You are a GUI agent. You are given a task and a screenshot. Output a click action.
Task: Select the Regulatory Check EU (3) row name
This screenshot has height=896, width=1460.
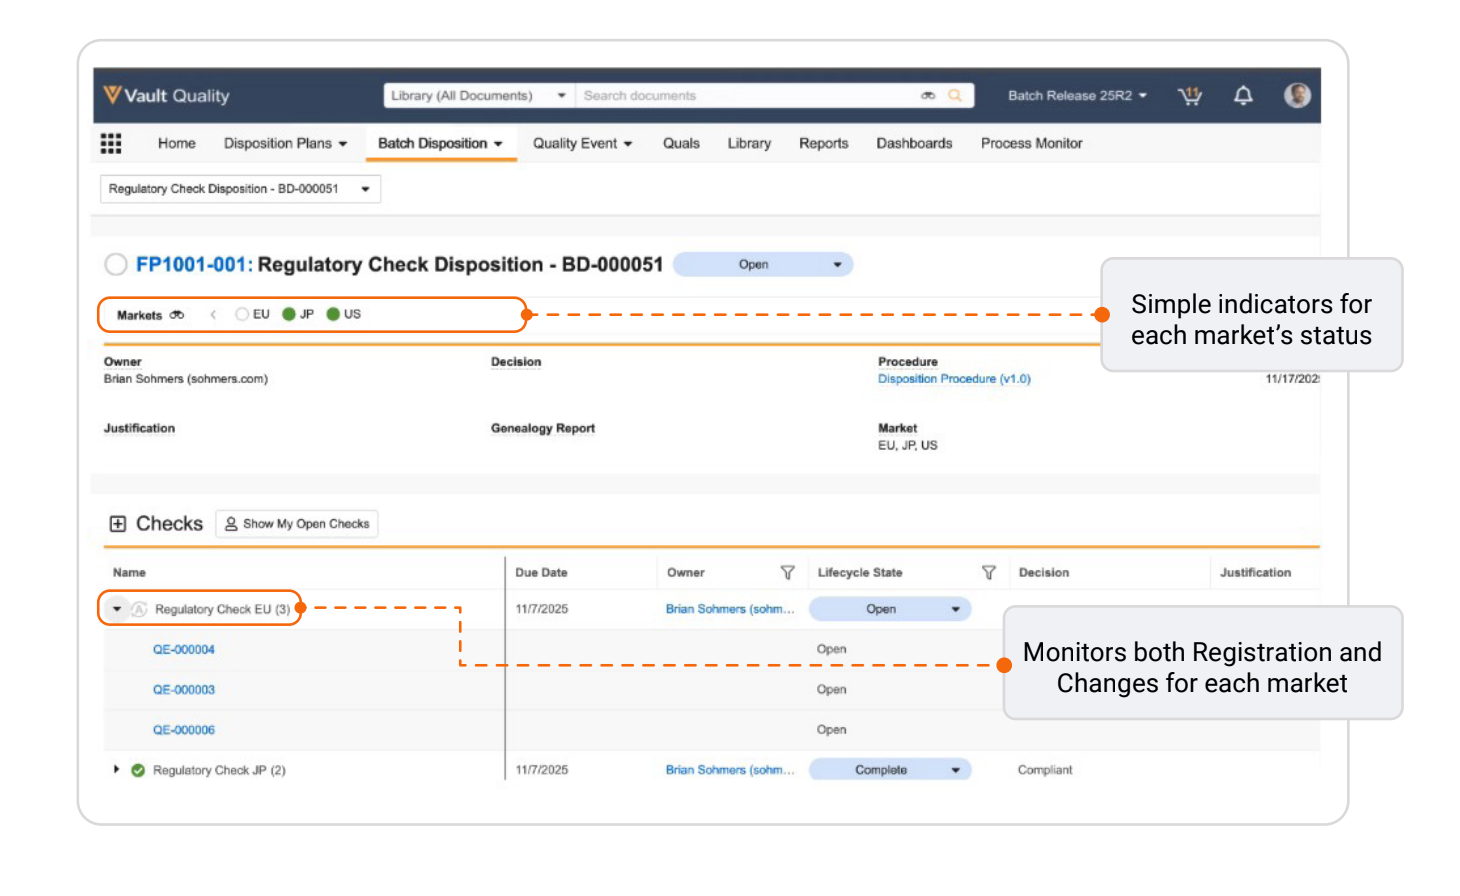pos(222,609)
